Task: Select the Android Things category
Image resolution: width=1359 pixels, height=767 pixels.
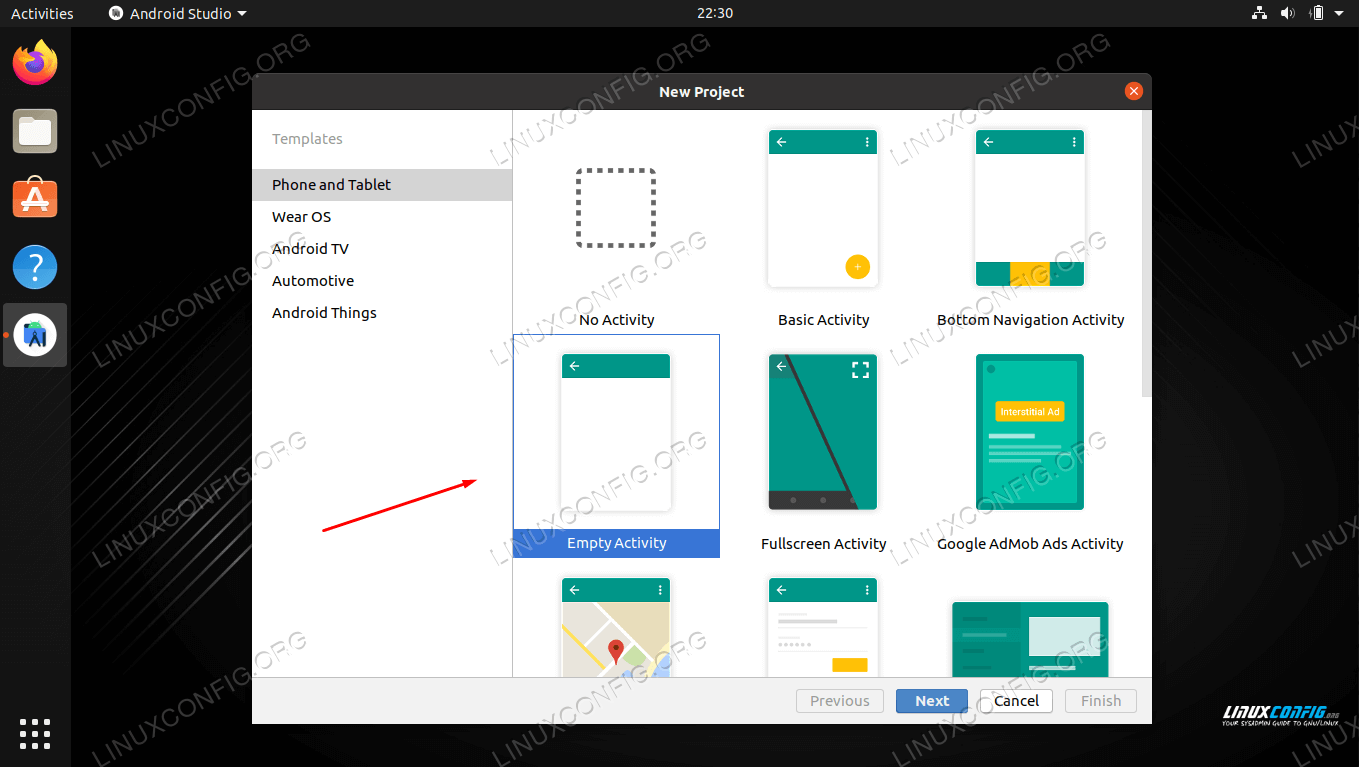Action: [x=382, y=313]
